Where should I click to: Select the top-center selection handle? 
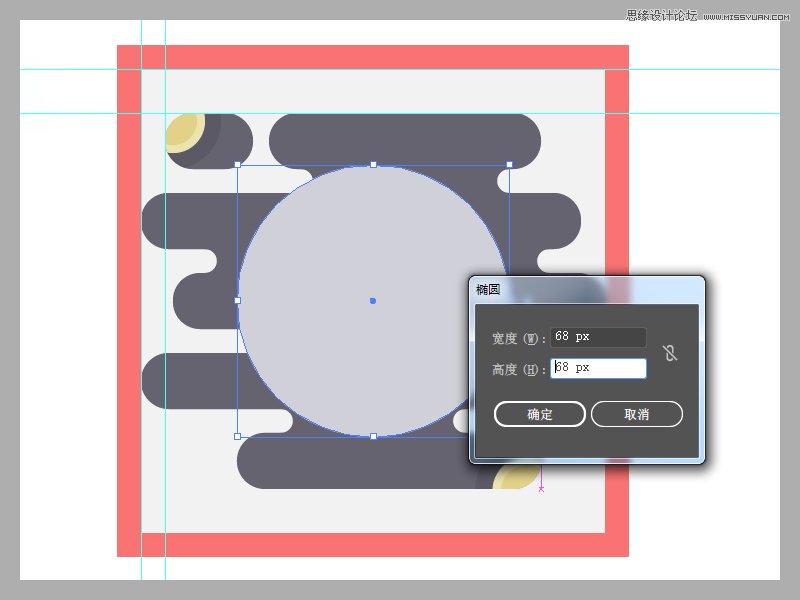tap(373, 164)
